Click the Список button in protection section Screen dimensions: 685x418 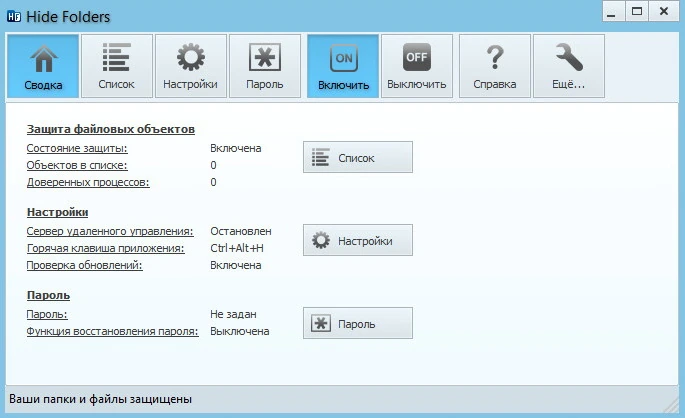[x=358, y=157]
